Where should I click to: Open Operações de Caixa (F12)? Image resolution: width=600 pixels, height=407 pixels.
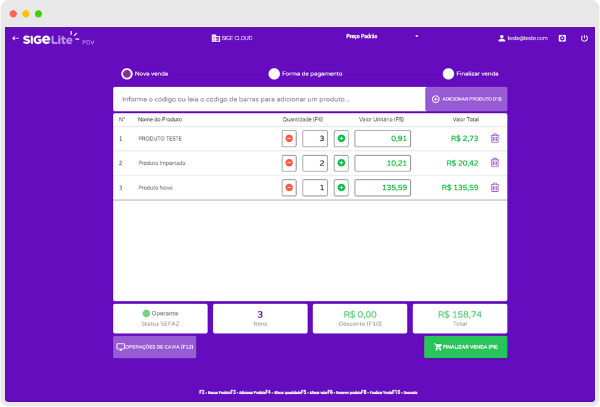pyautogui.click(x=155, y=347)
